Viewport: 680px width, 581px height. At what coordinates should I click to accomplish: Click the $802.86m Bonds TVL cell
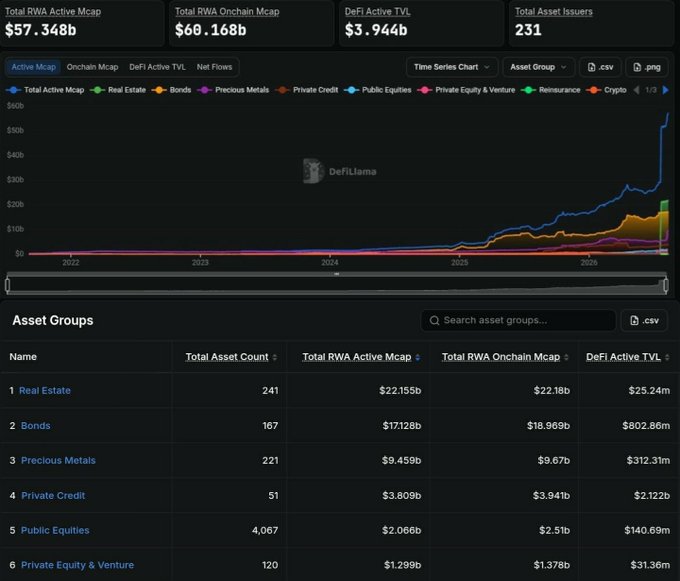[x=646, y=426]
